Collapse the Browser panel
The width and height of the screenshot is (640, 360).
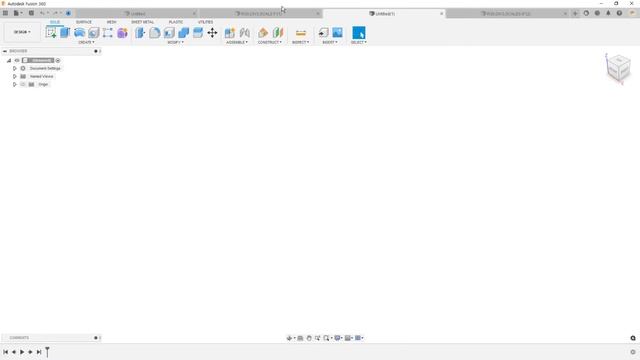pyautogui.click(x=5, y=51)
